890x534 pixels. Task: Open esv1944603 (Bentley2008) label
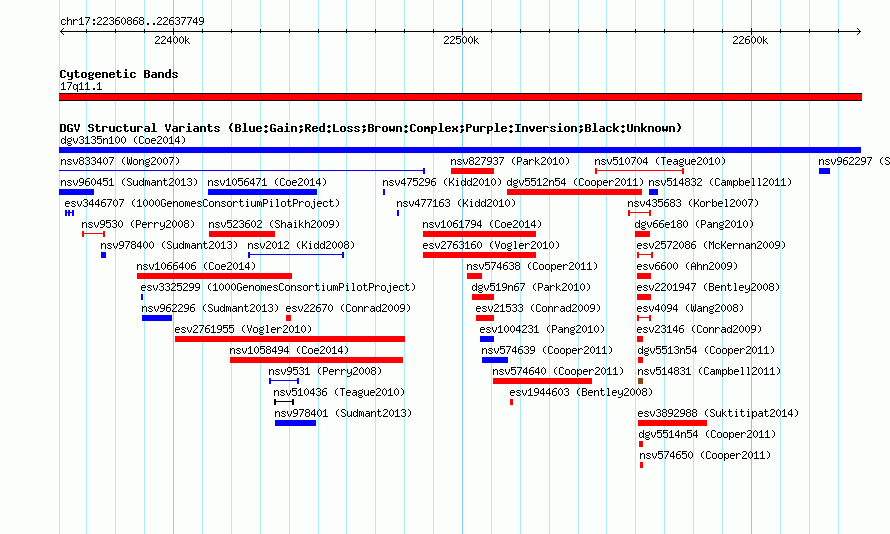tap(581, 392)
